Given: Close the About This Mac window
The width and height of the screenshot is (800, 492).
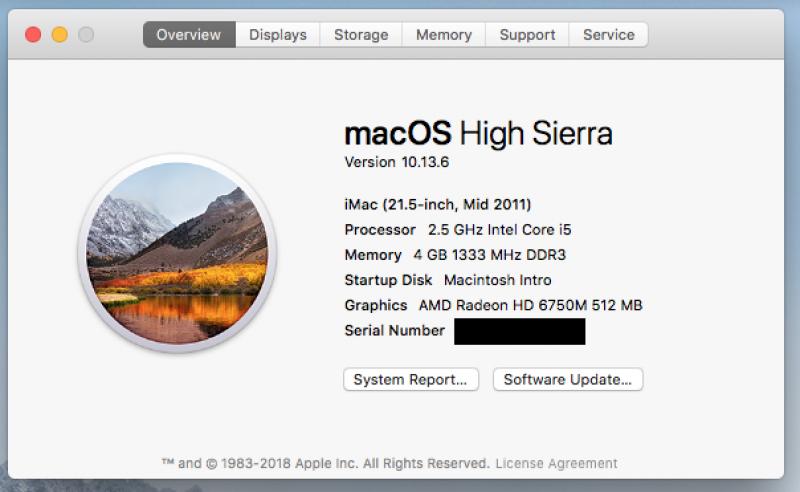Looking at the screenshot, I should click(x=33, y=35).
